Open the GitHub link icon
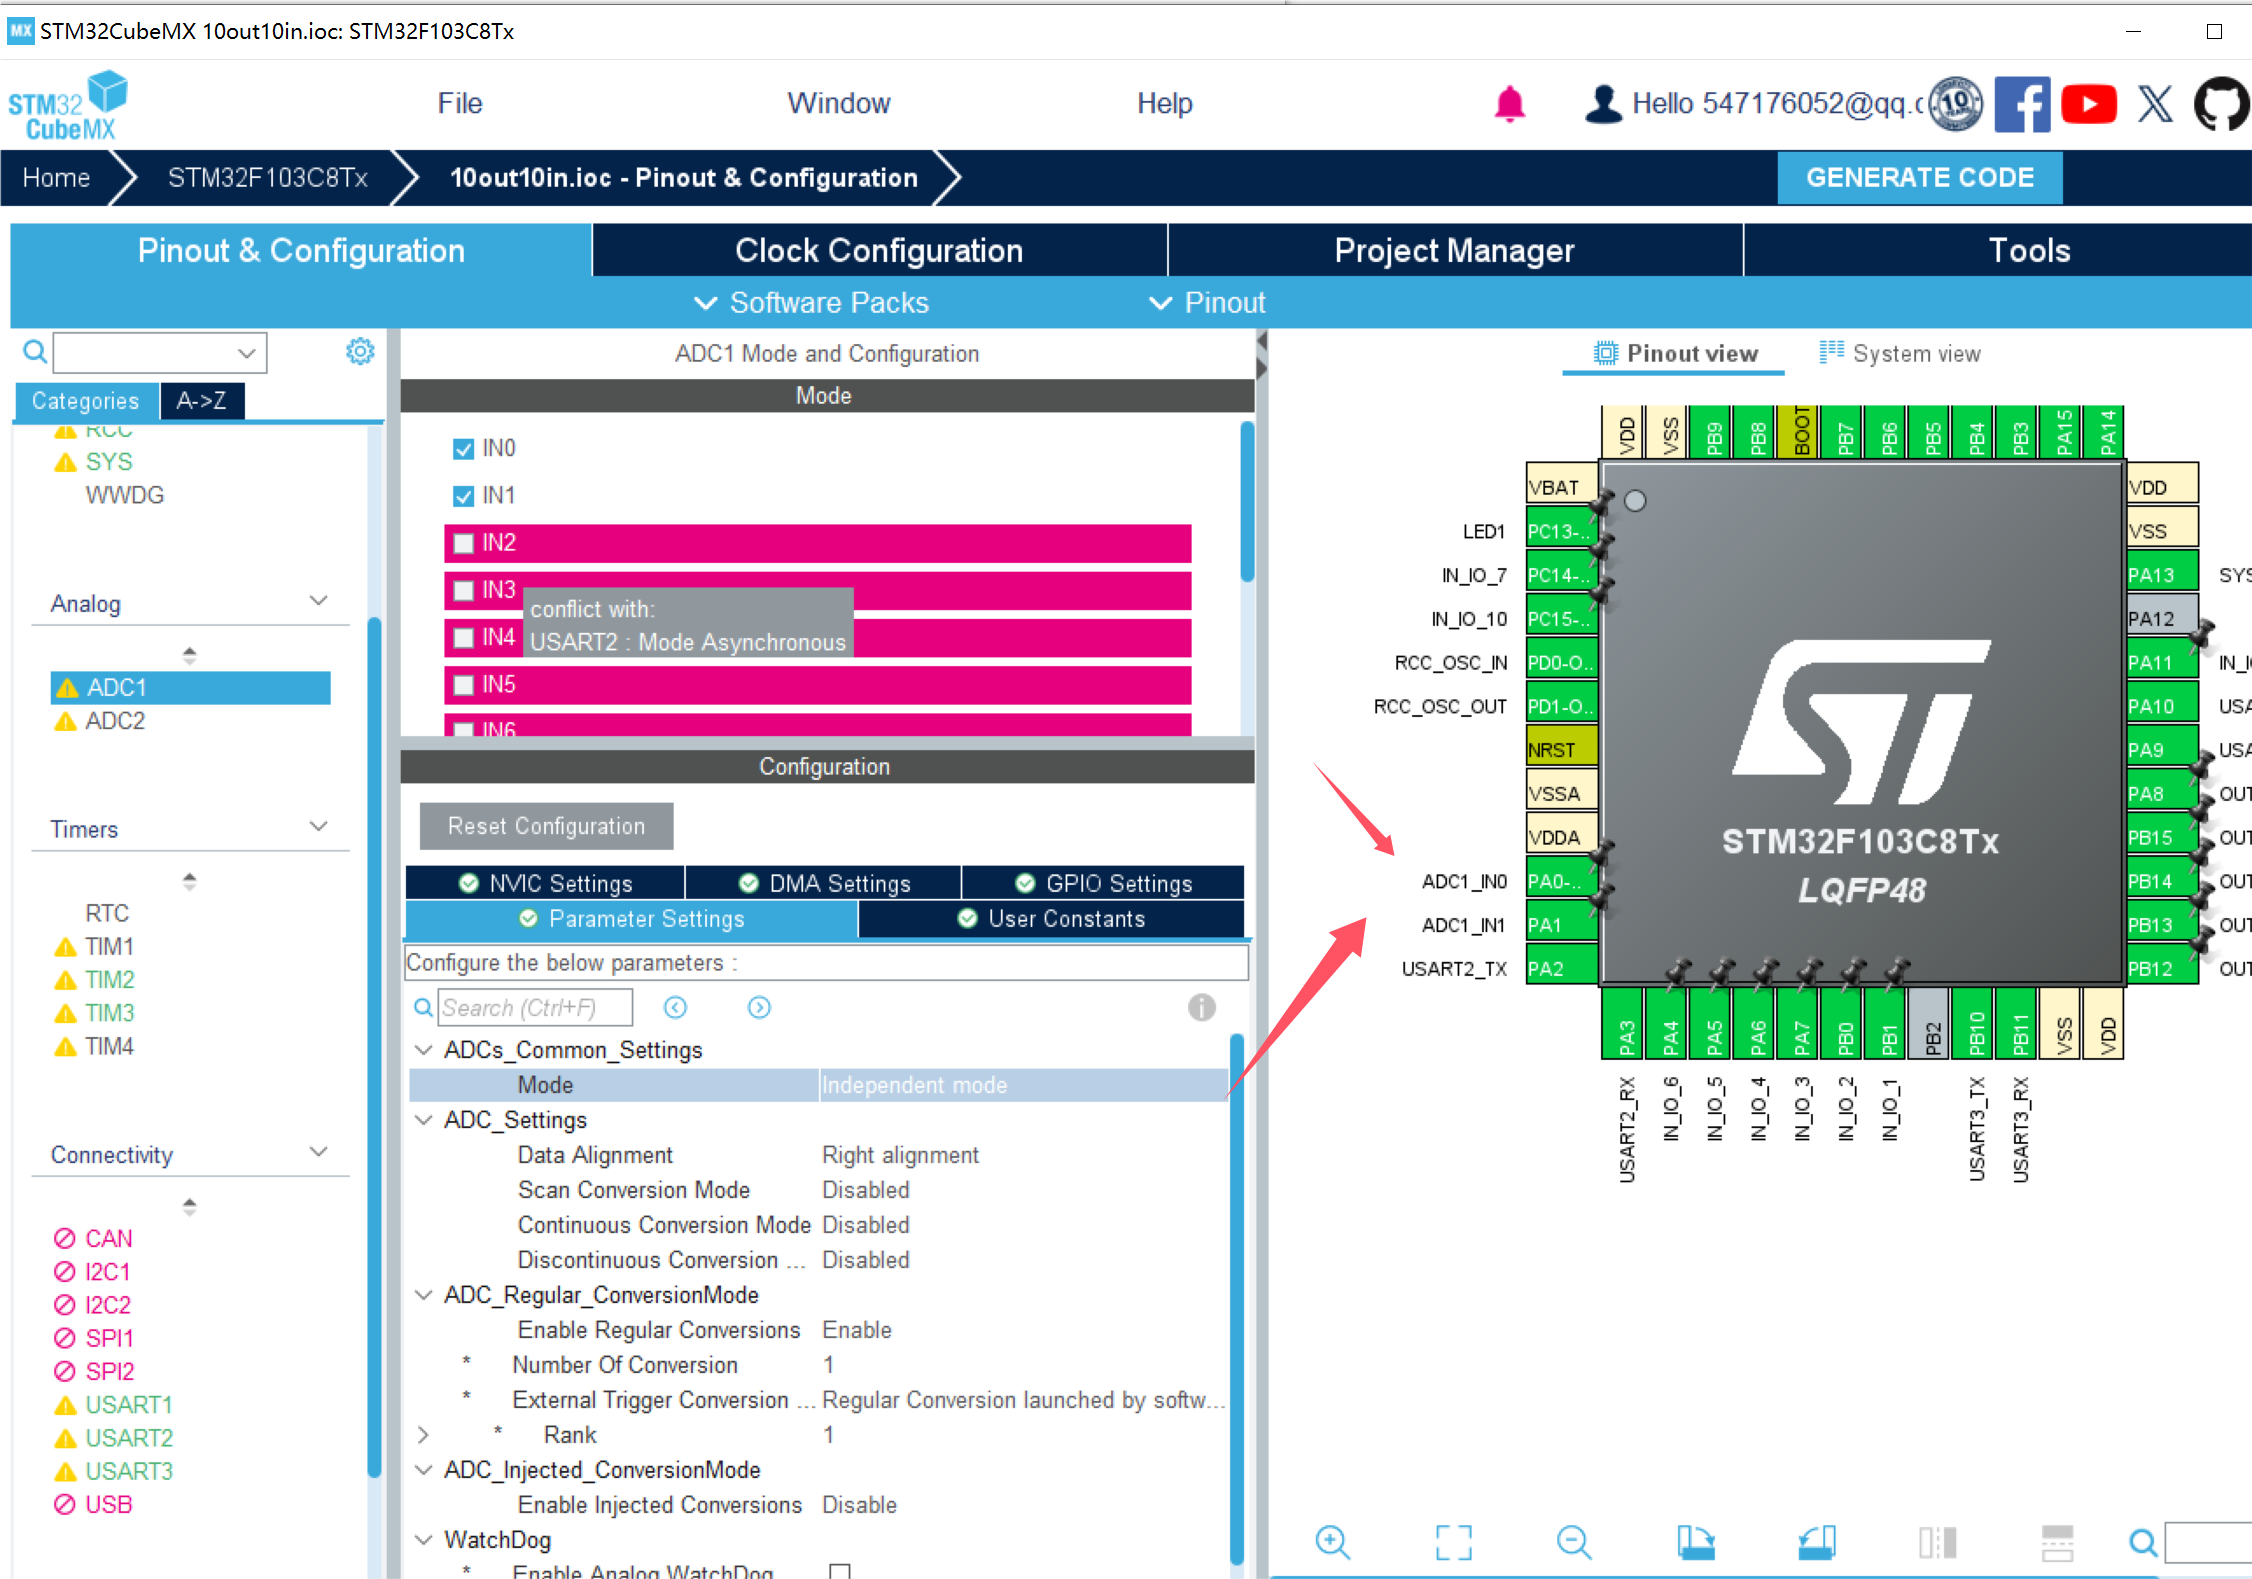Screen dimensions: 2252x1579 click(2221, 104)
